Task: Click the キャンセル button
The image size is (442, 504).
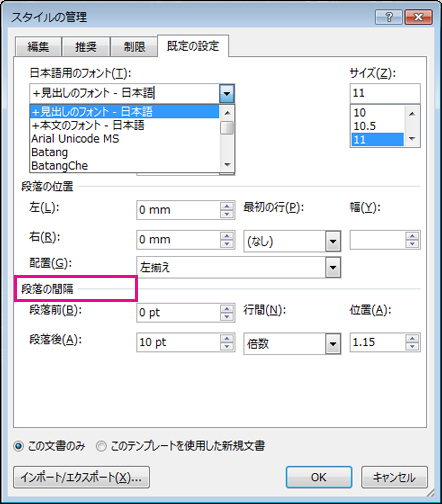Action: (394, 477)
